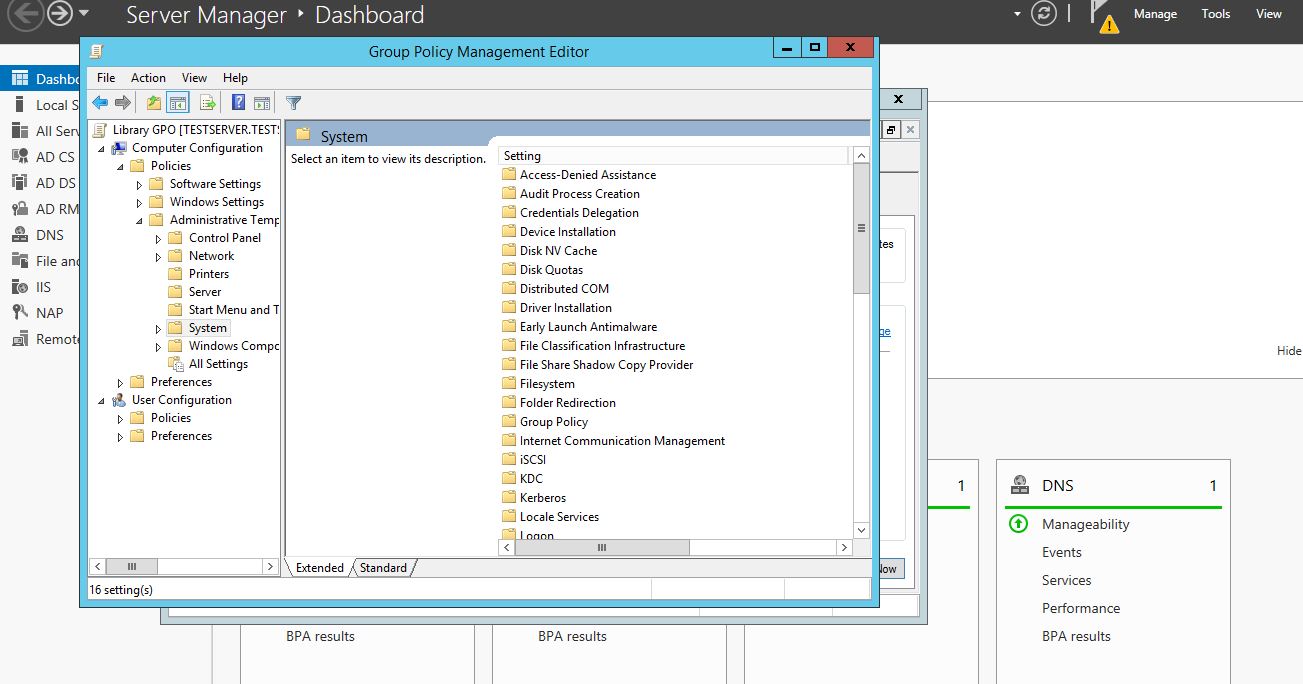Open the Kerberos folder in list
1303x684 pixels.
(x=543, y=498)
